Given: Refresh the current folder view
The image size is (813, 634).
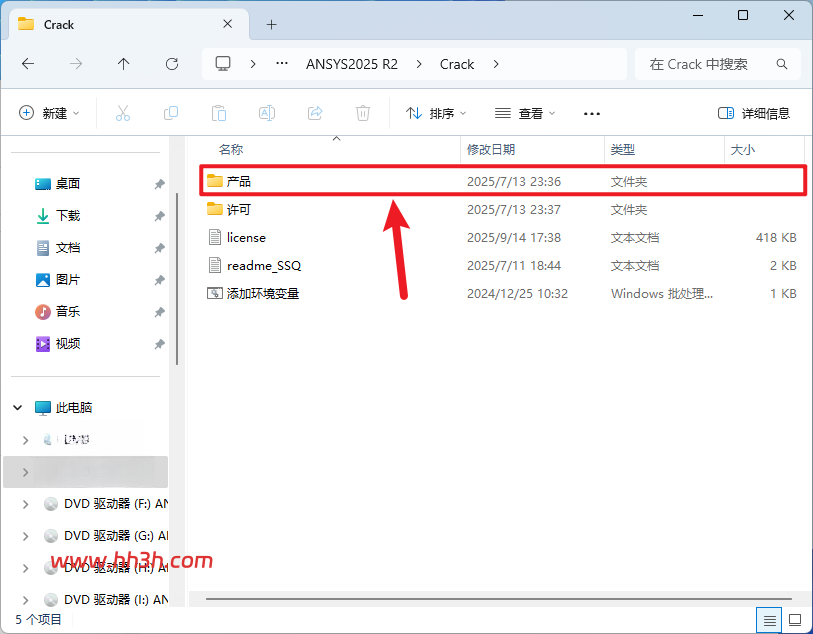Looking at the screenshot, I should 172,64.
